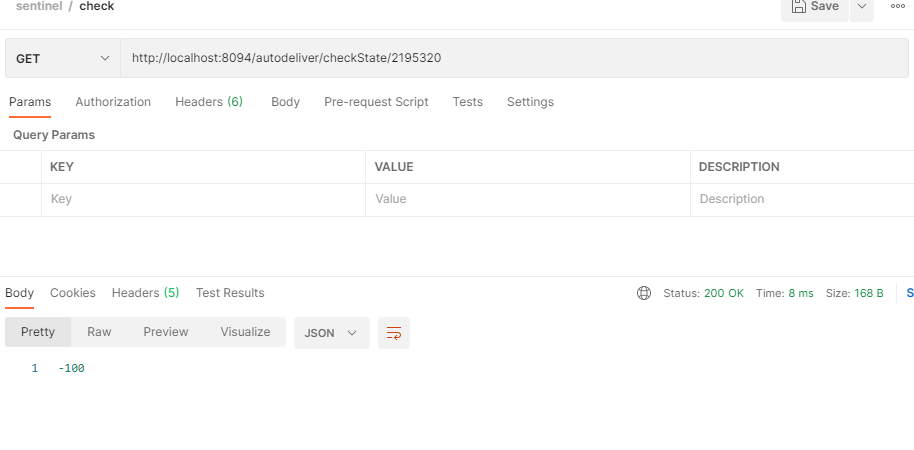Open the Tests tab
Screen dimensions: 914x450
click(x=467, y=102)
